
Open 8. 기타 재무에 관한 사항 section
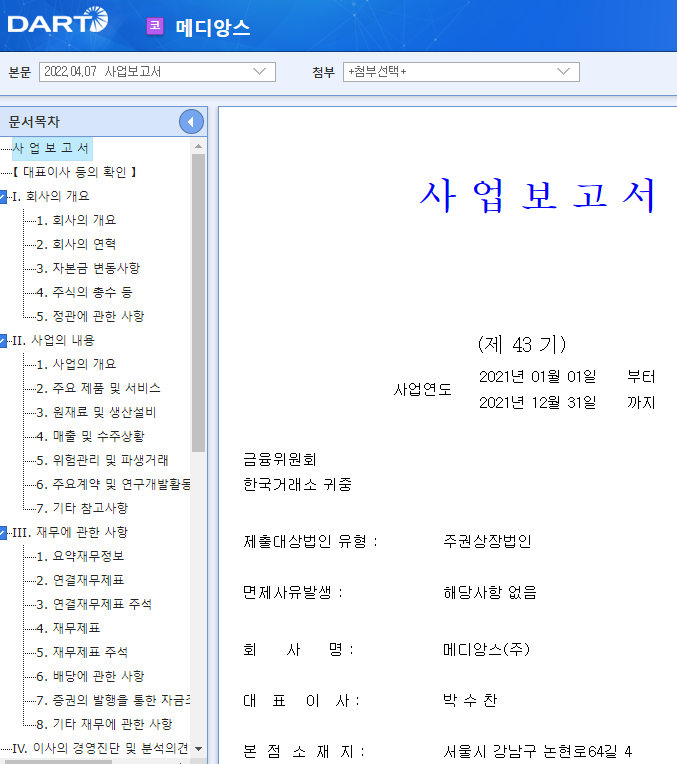[105, 725]
